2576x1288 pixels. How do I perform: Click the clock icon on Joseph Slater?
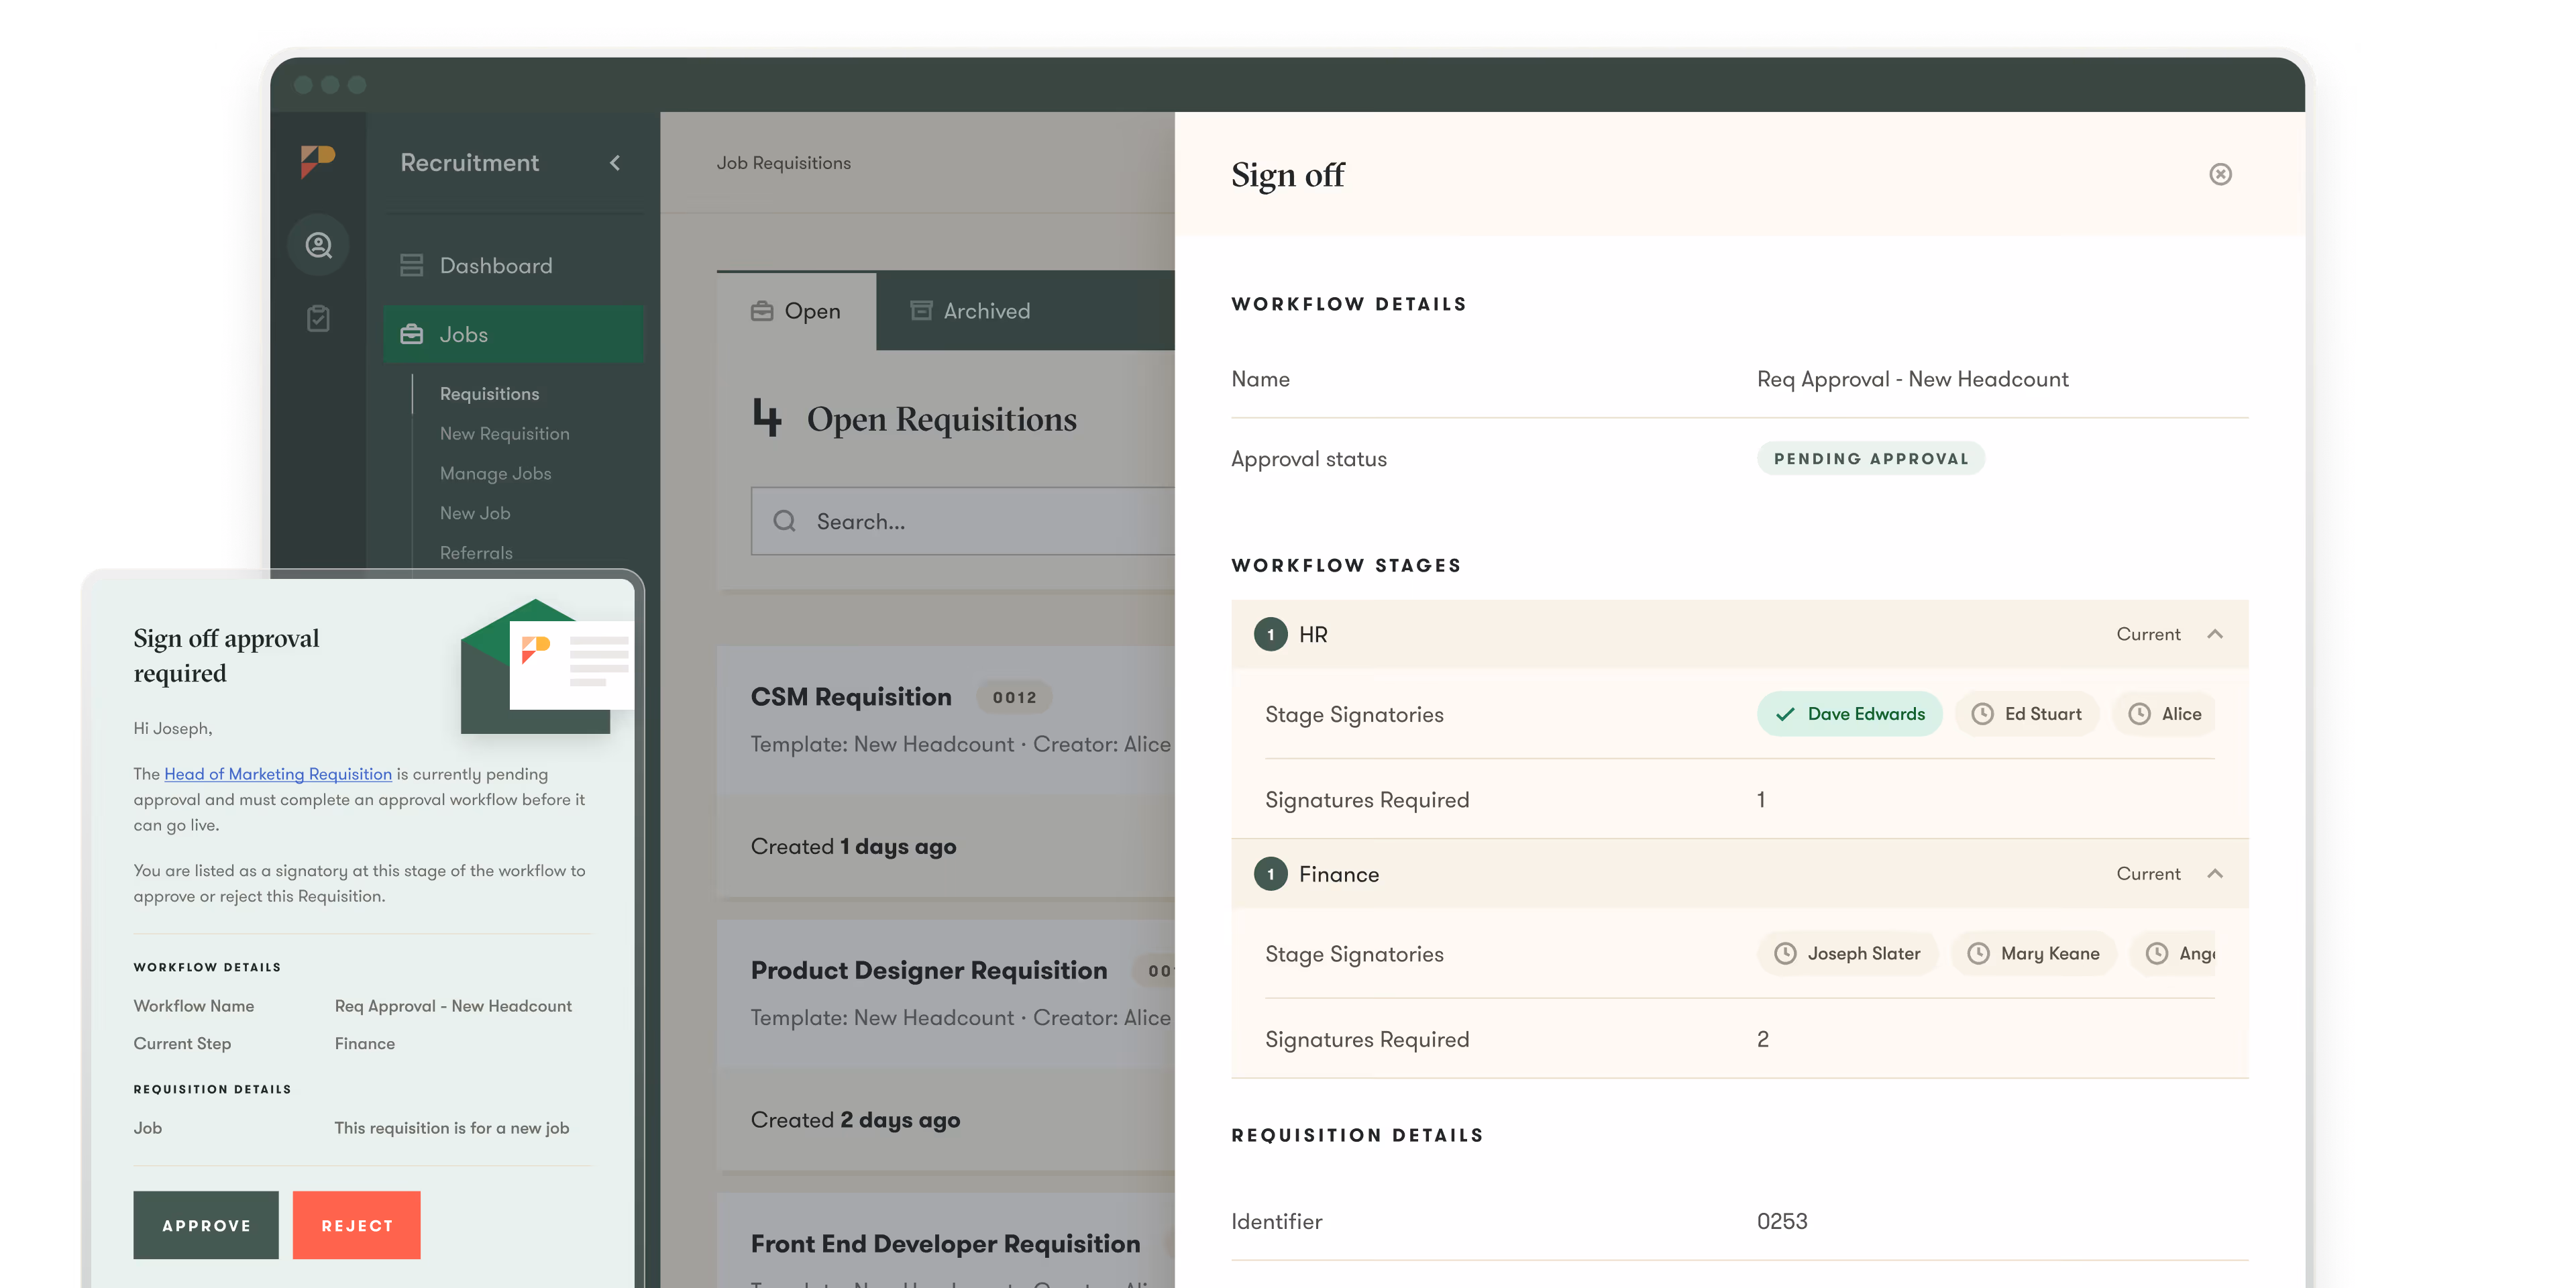pyautogui.click(x=1785, y=953)
